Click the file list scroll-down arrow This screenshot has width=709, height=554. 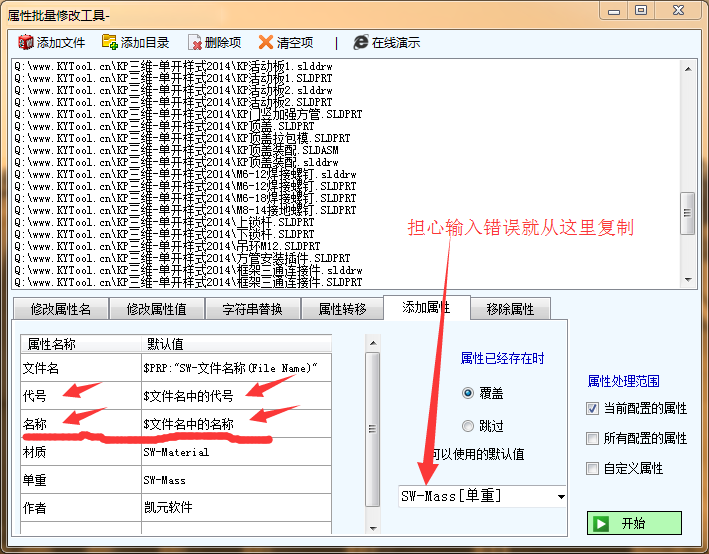point(688,280)
